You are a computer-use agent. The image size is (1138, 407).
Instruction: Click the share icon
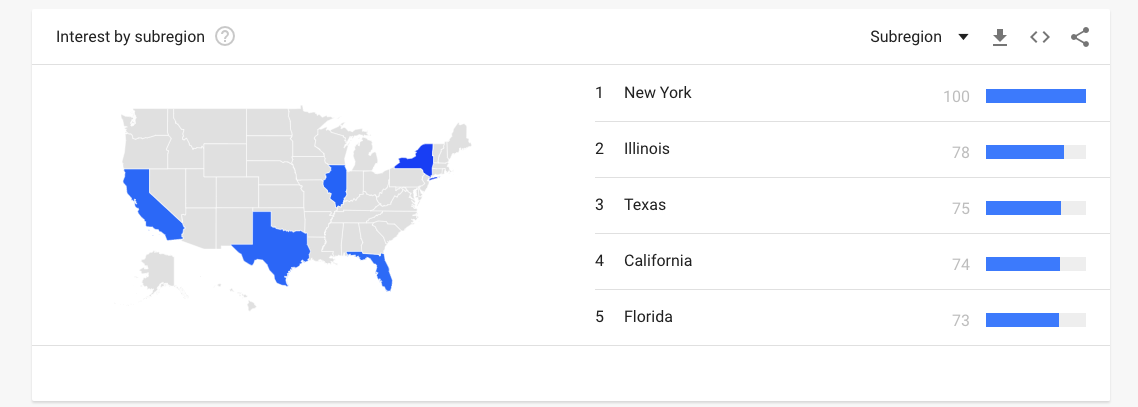[x=1080, y=37]
